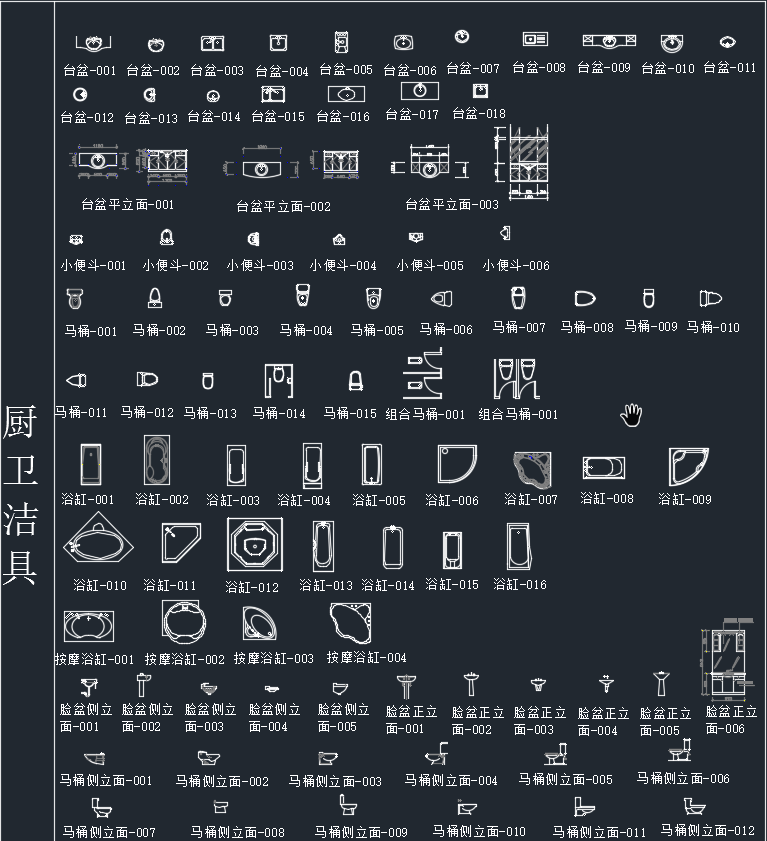This screenshot has width=767, height=841.
Task: Click the 马桶侧立面-006 side elevation symbol
Action: pos(680,750)
